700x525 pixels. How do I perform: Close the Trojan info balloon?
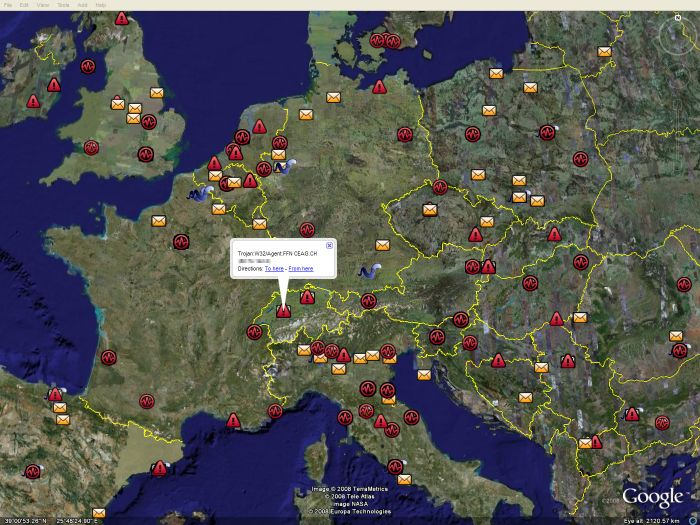329,245
